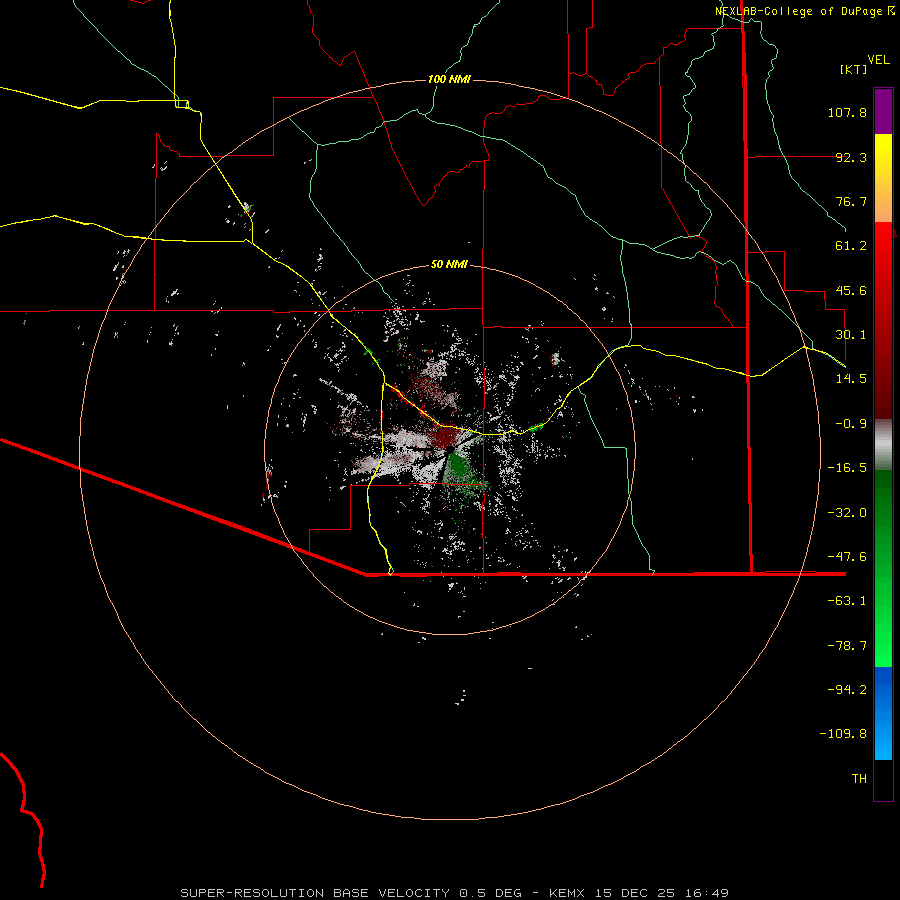Image resolution: width=900 pixels, height=900 pixels.
Task: Select the -94.2 legend value
Action: (847, 690)
